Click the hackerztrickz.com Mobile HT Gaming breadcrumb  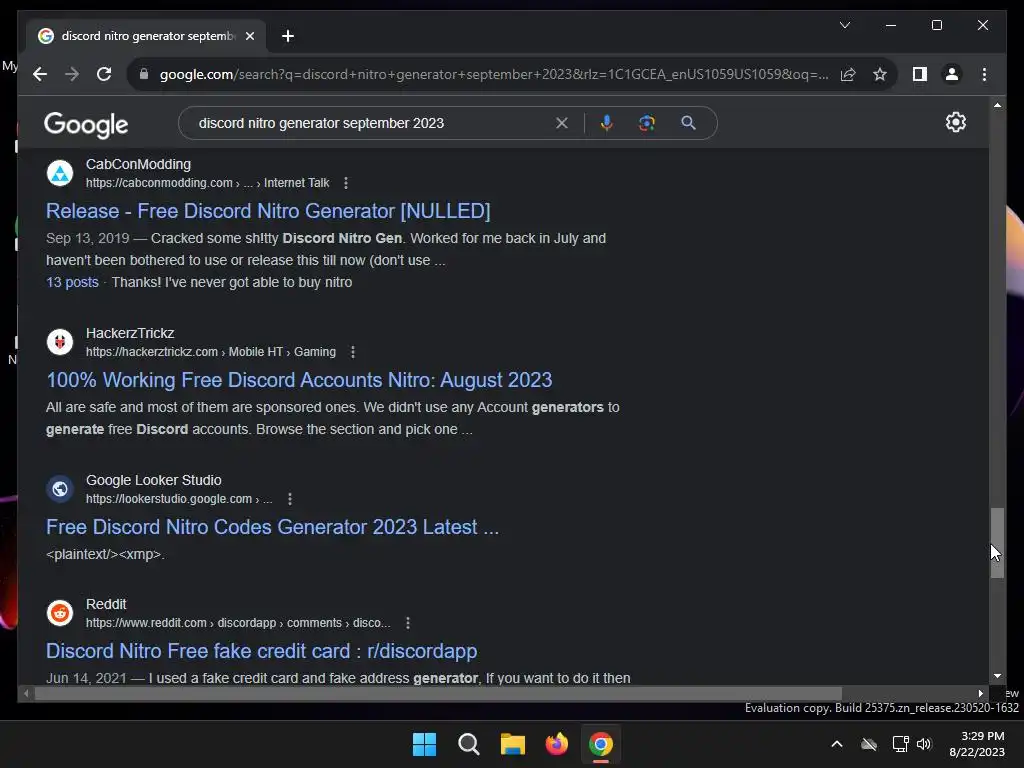tap(211, 352)
